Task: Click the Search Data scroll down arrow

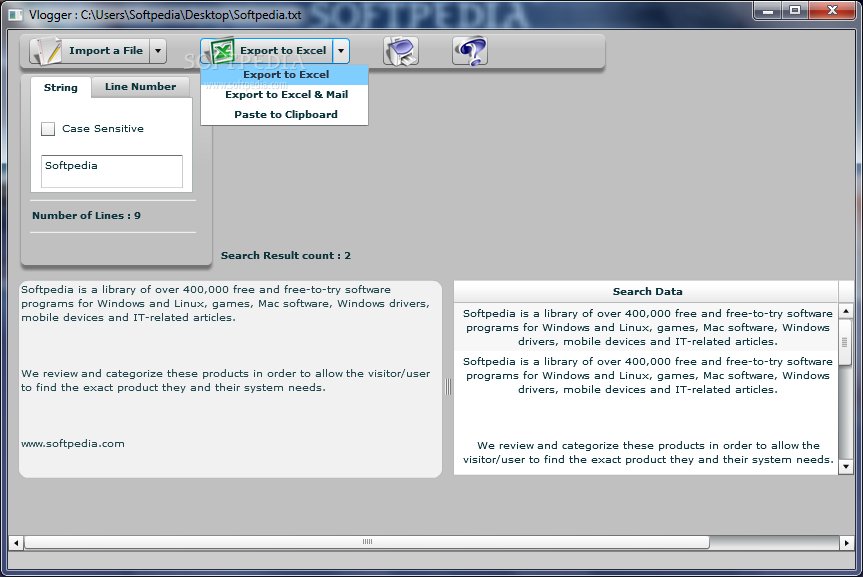Action: click(846, 467)
